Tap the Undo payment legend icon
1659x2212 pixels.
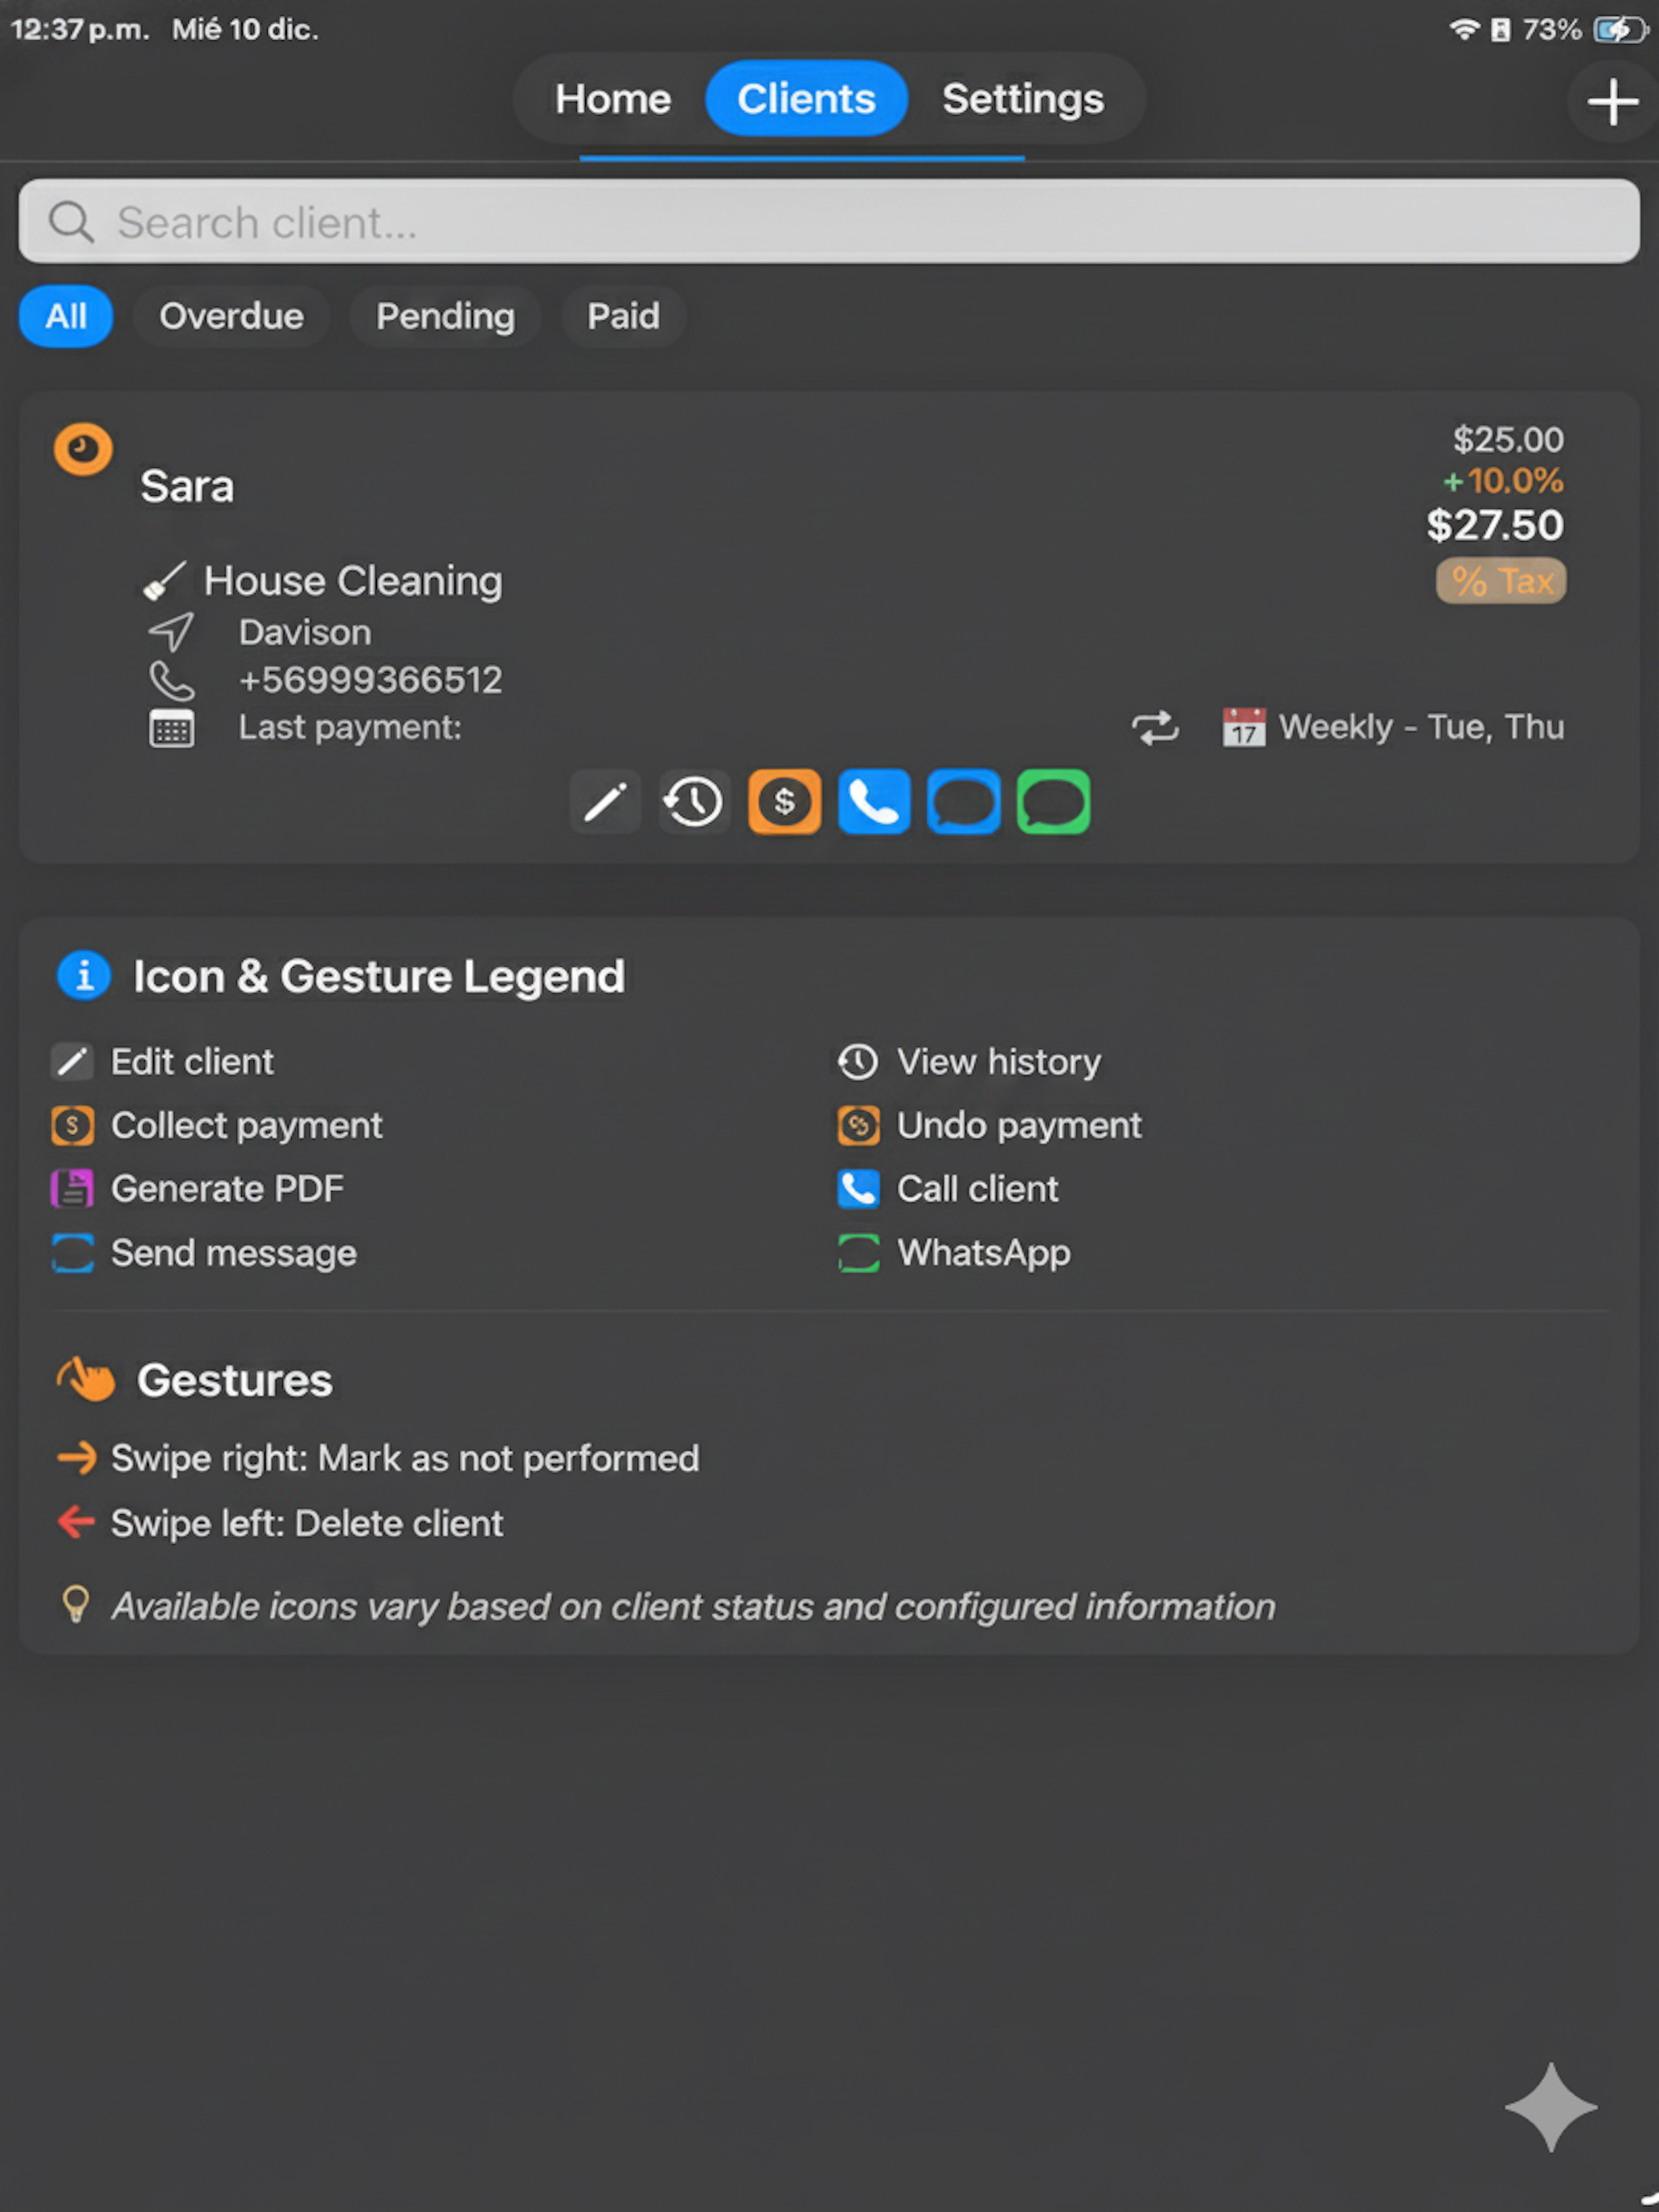point(858,1125)
